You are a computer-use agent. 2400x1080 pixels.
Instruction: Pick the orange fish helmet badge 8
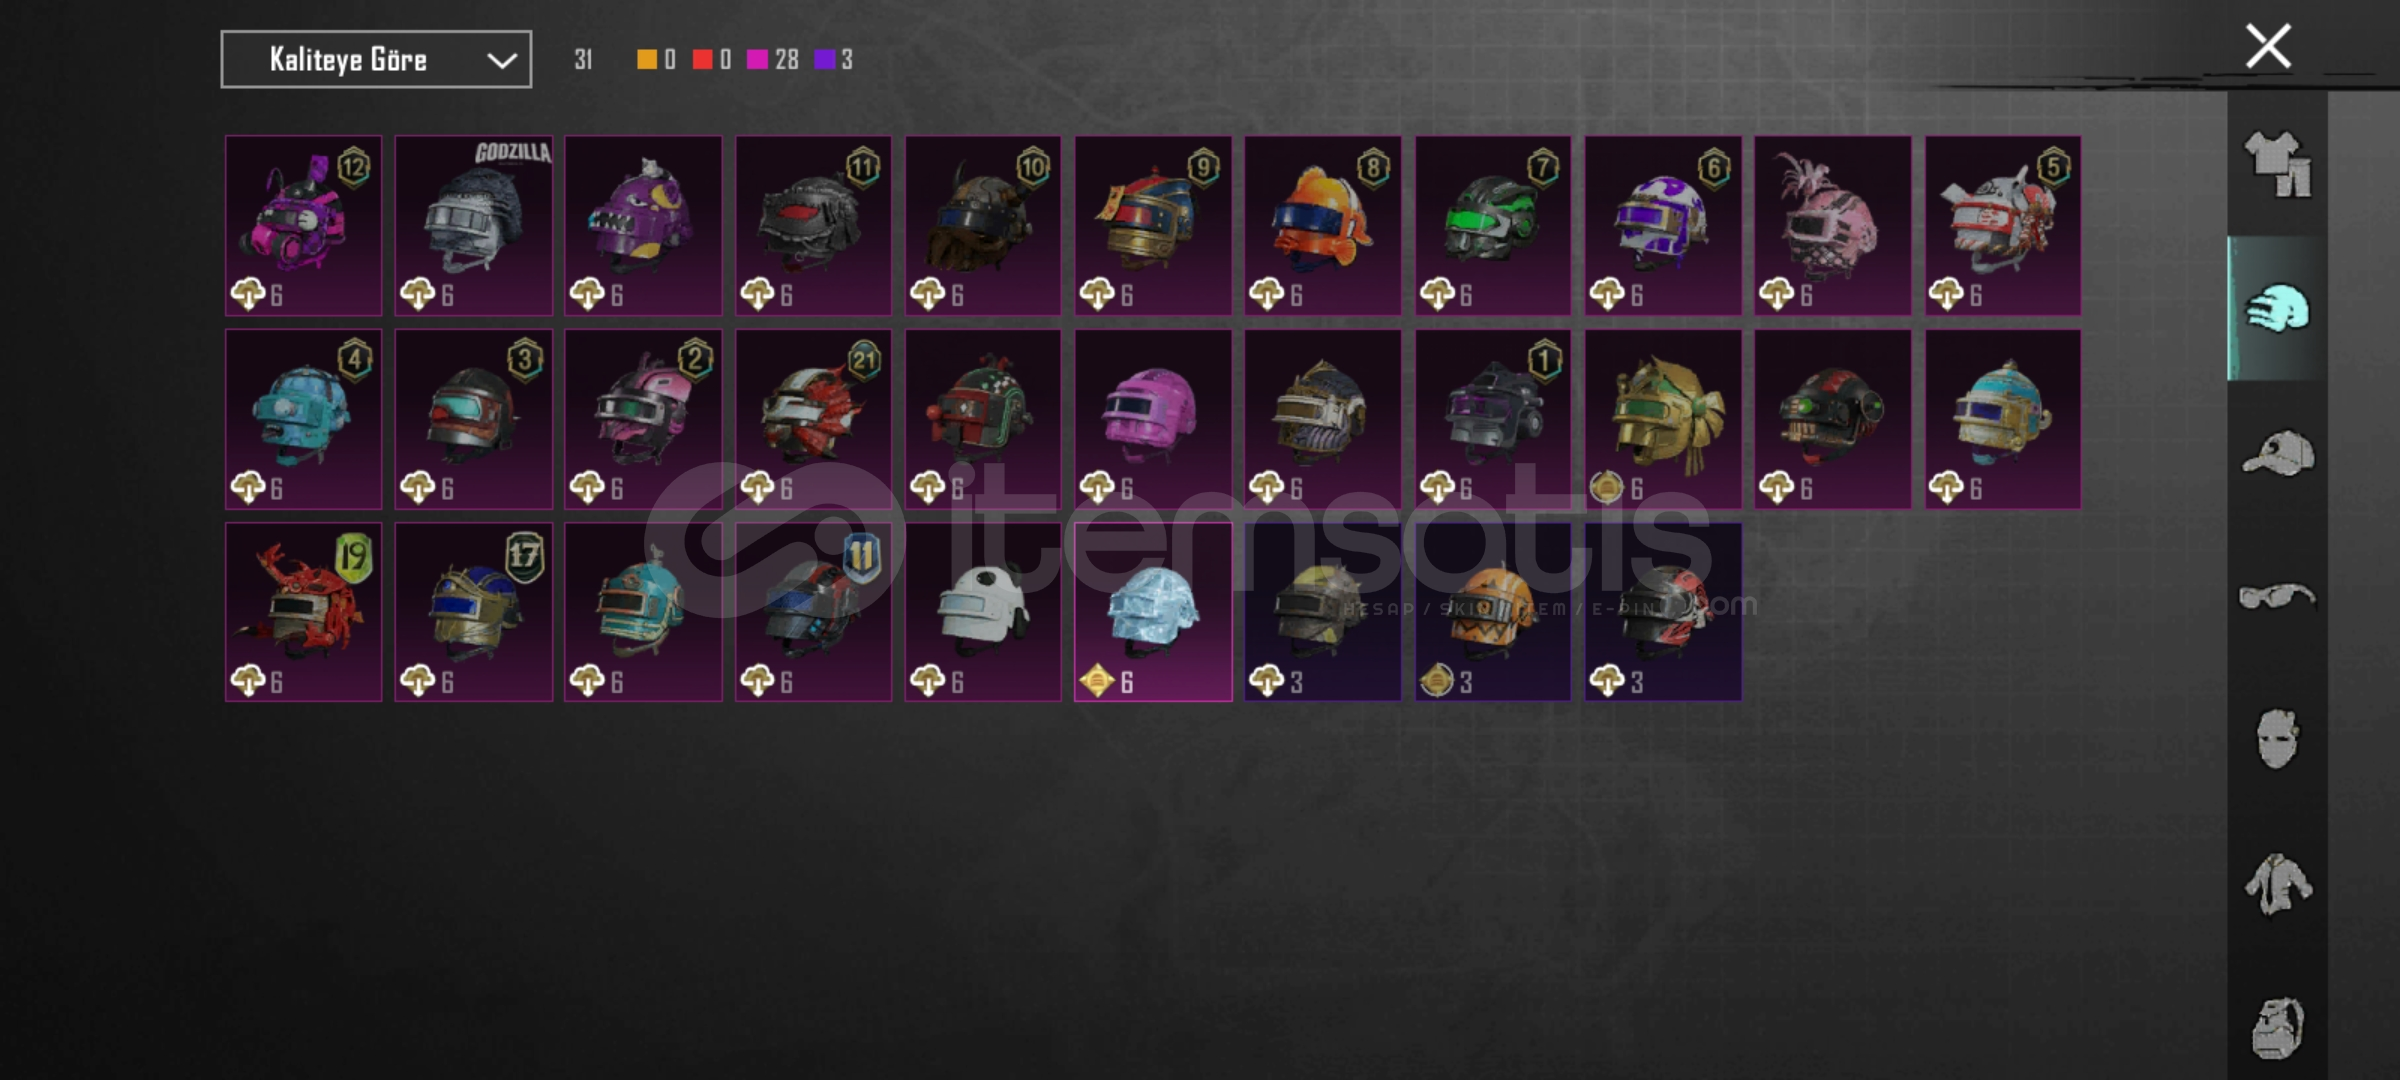pos(1322,226)
